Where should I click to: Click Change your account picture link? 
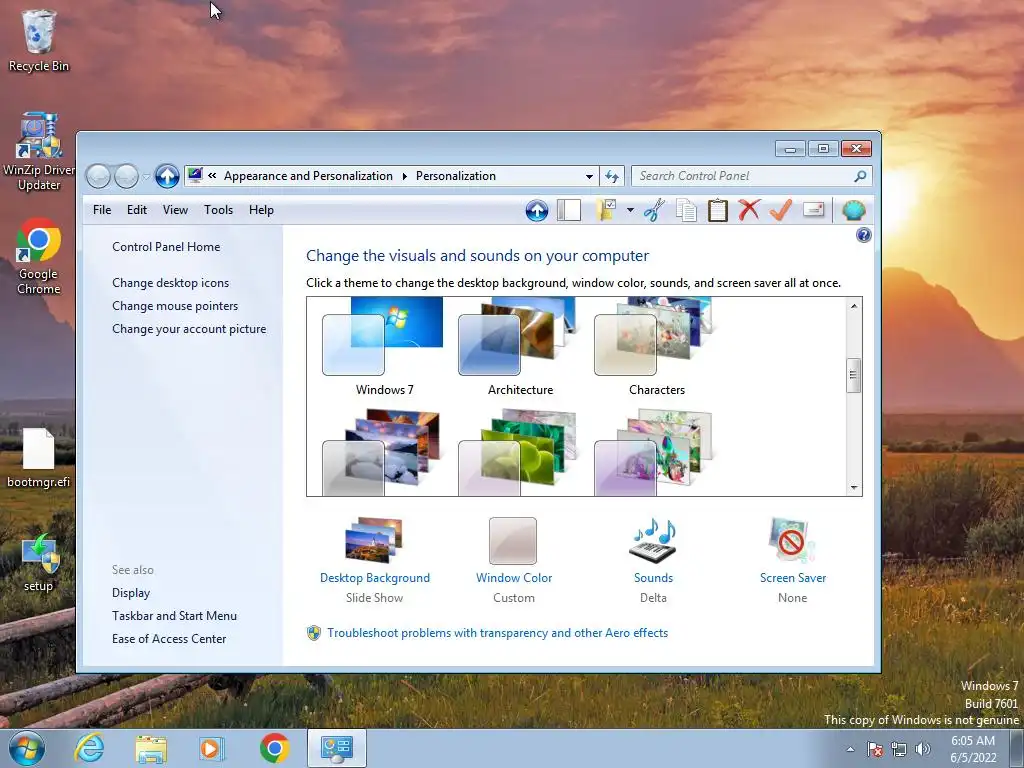tap(189, 329)
